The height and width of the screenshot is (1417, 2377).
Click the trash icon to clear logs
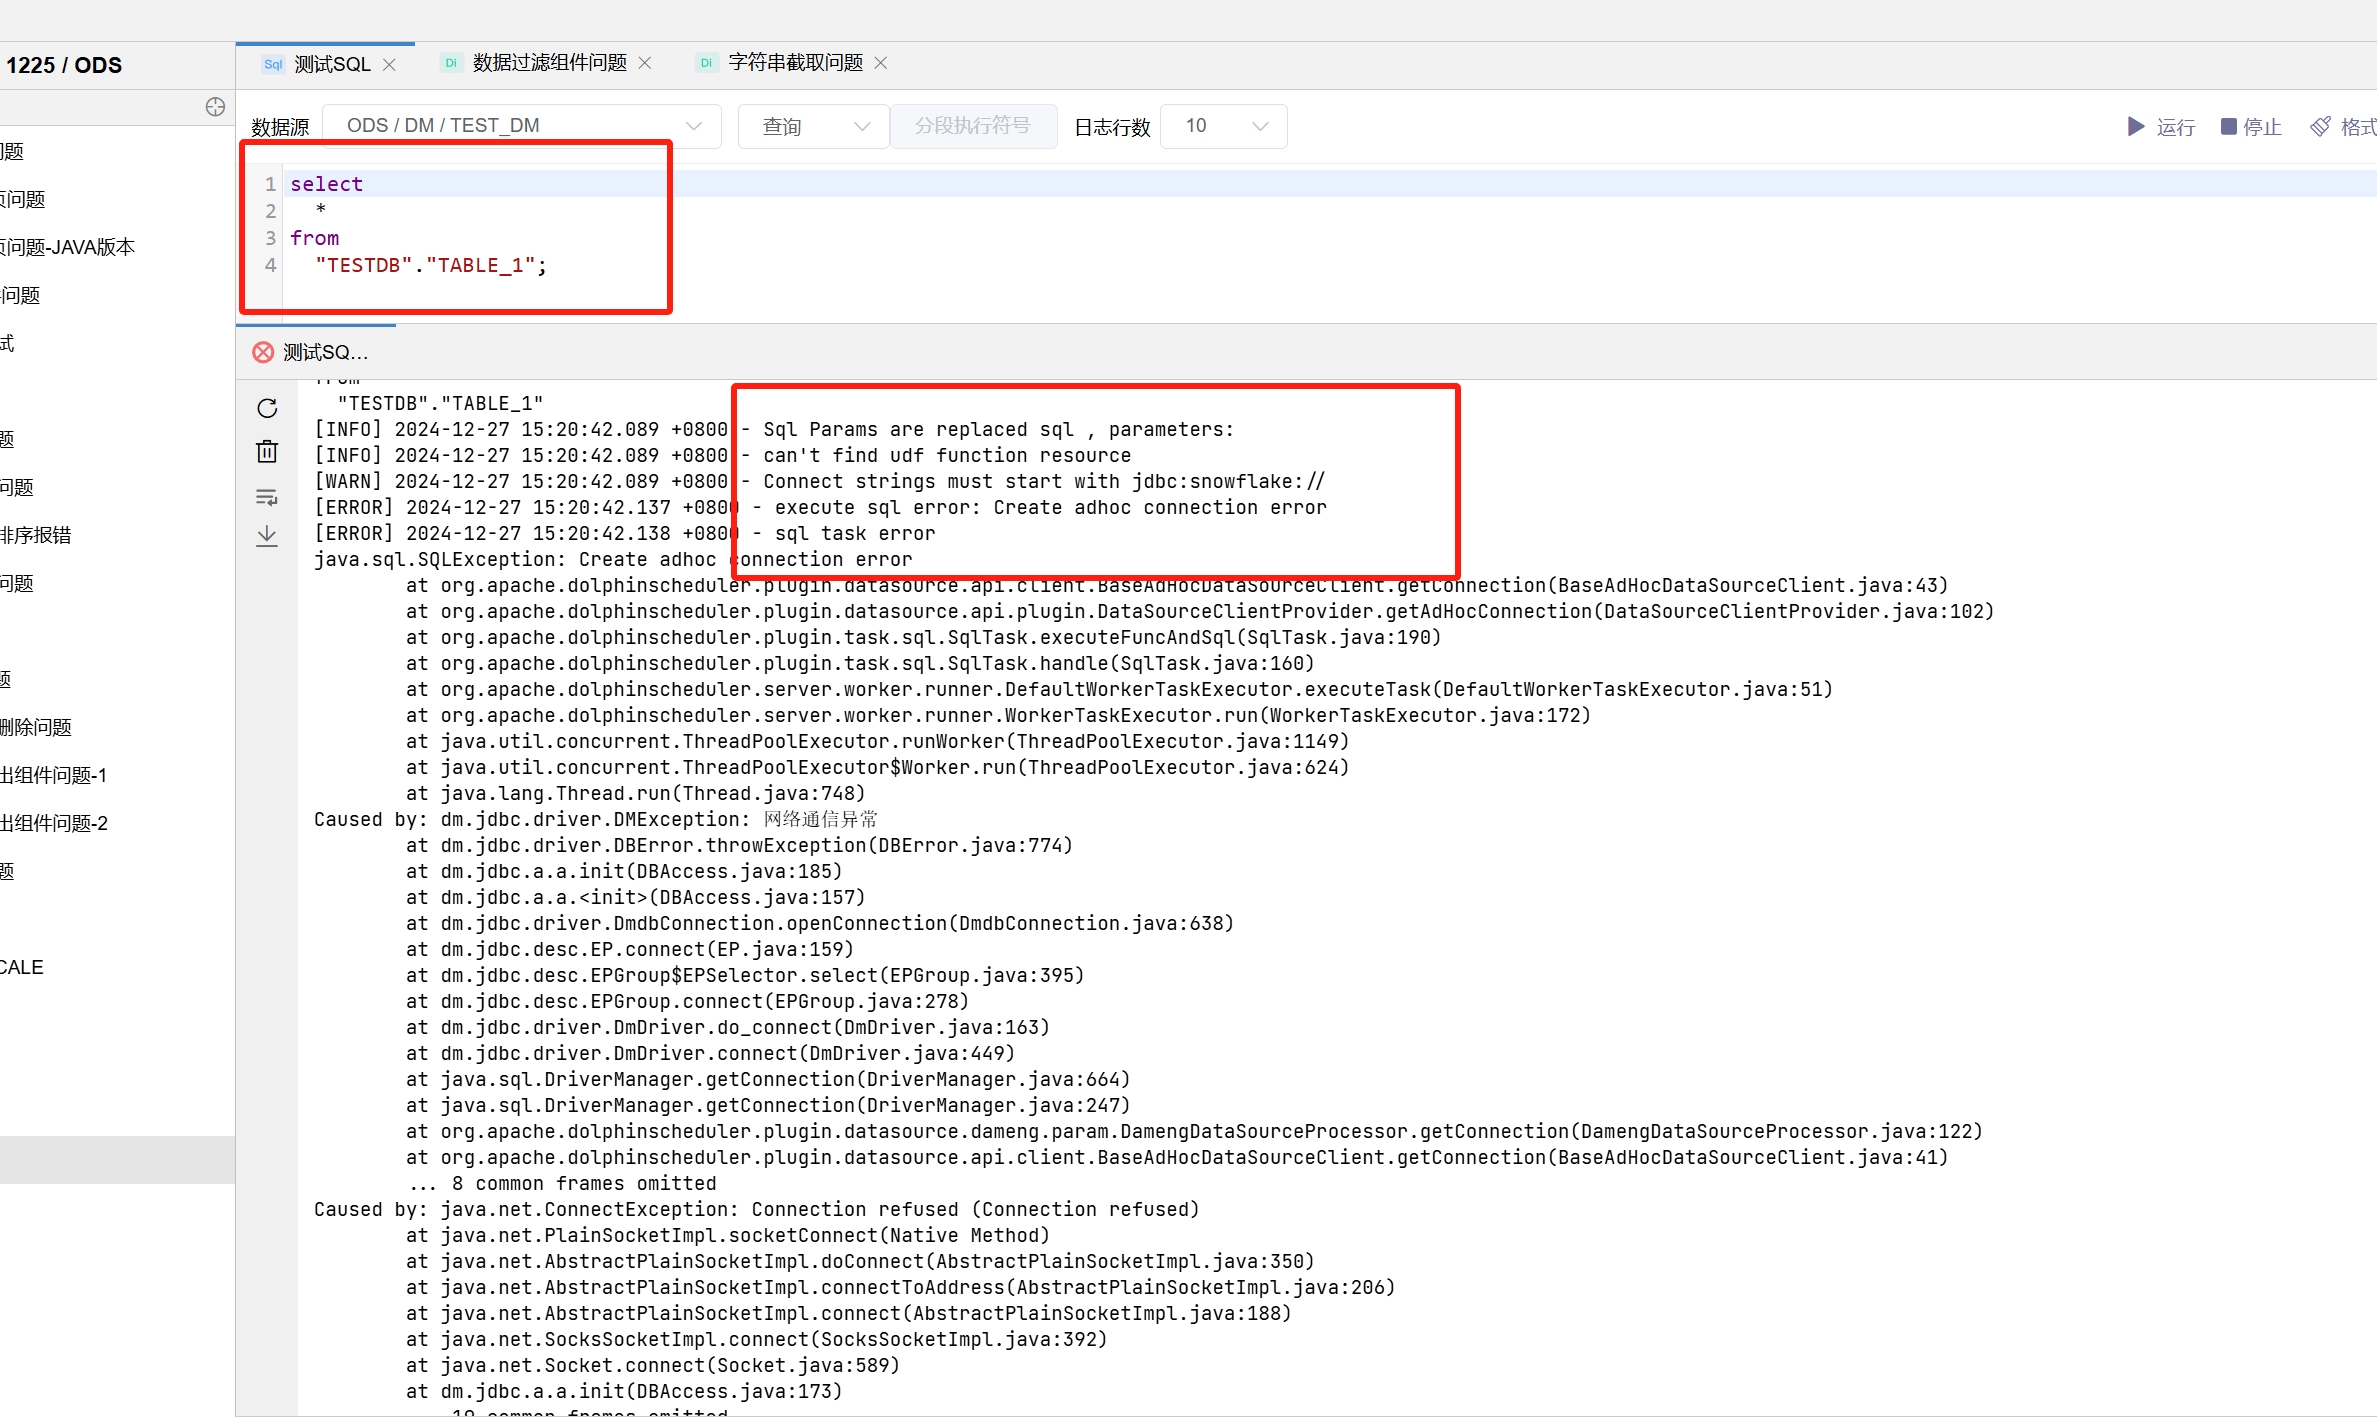(267, 452)
